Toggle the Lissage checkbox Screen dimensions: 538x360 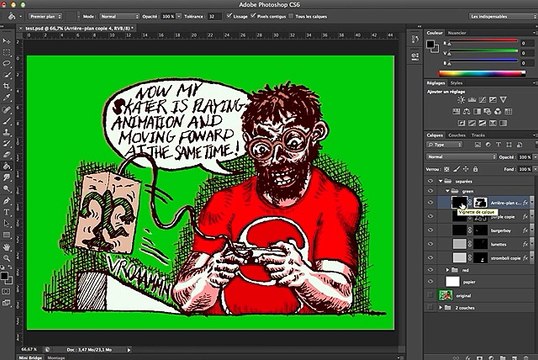tap(229, 16)
